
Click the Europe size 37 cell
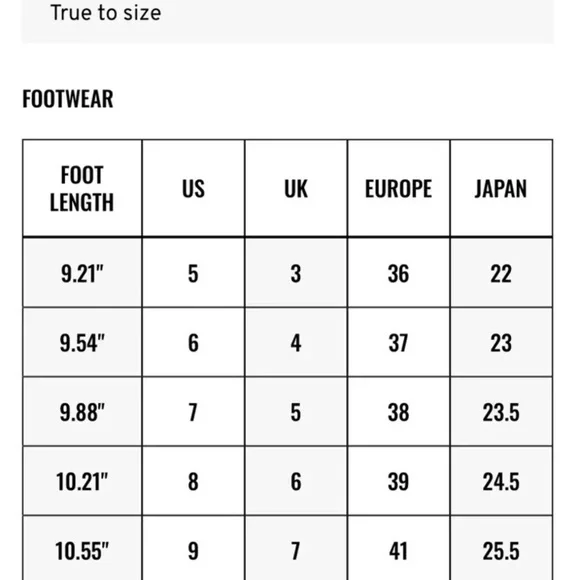[x=399, y=342]
